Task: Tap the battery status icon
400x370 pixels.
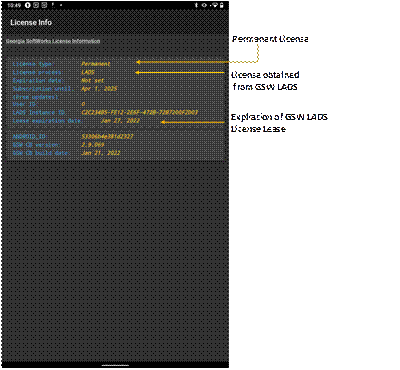Action: point(222,5)
